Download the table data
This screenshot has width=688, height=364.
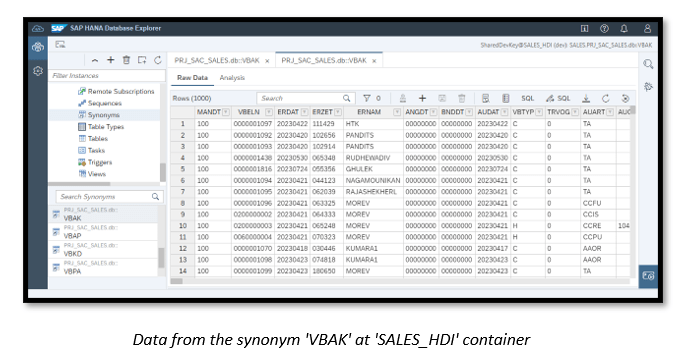[x=586, y=98]
